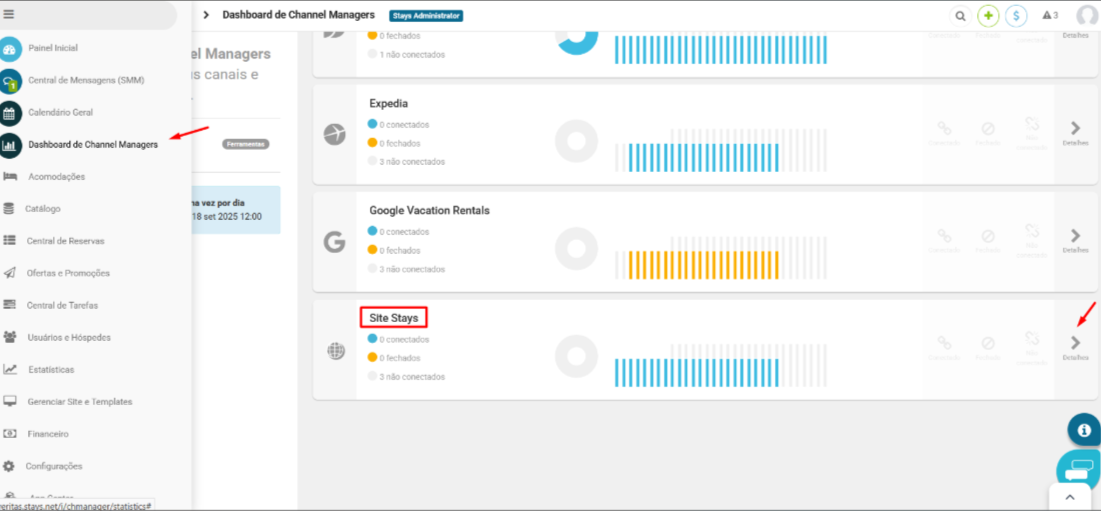Click the Painel Inicial dashboard icon
The height and width of the screenshot is (511, 1101).
[10, 49]
